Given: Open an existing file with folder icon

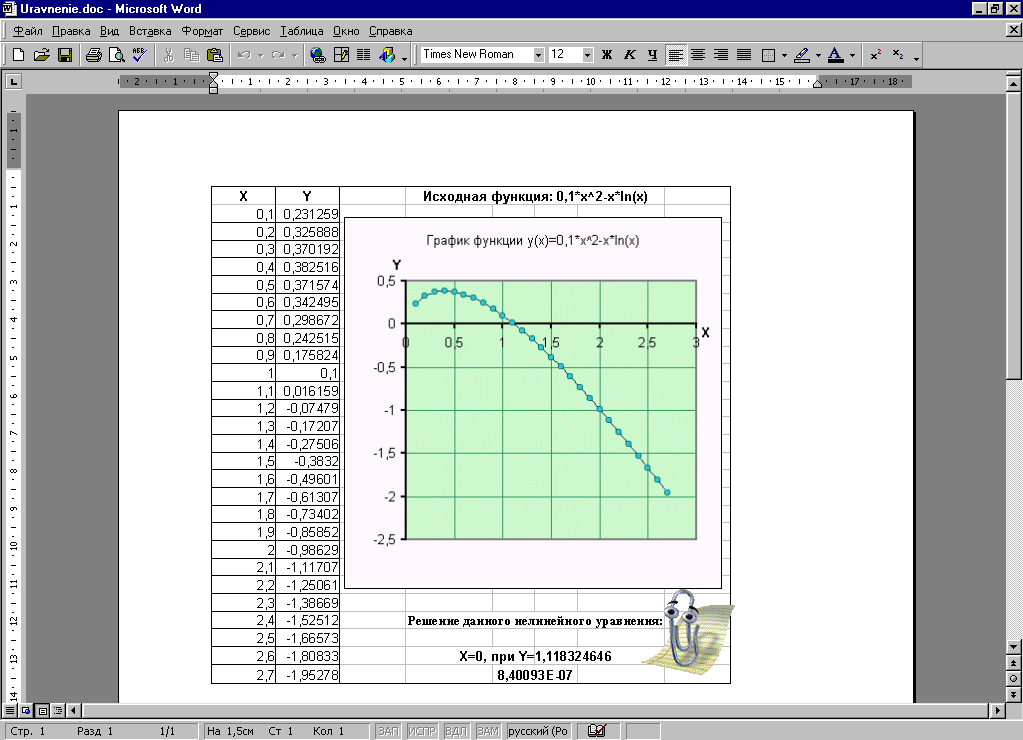Looking at the screenshot, I should coord(41,55).
